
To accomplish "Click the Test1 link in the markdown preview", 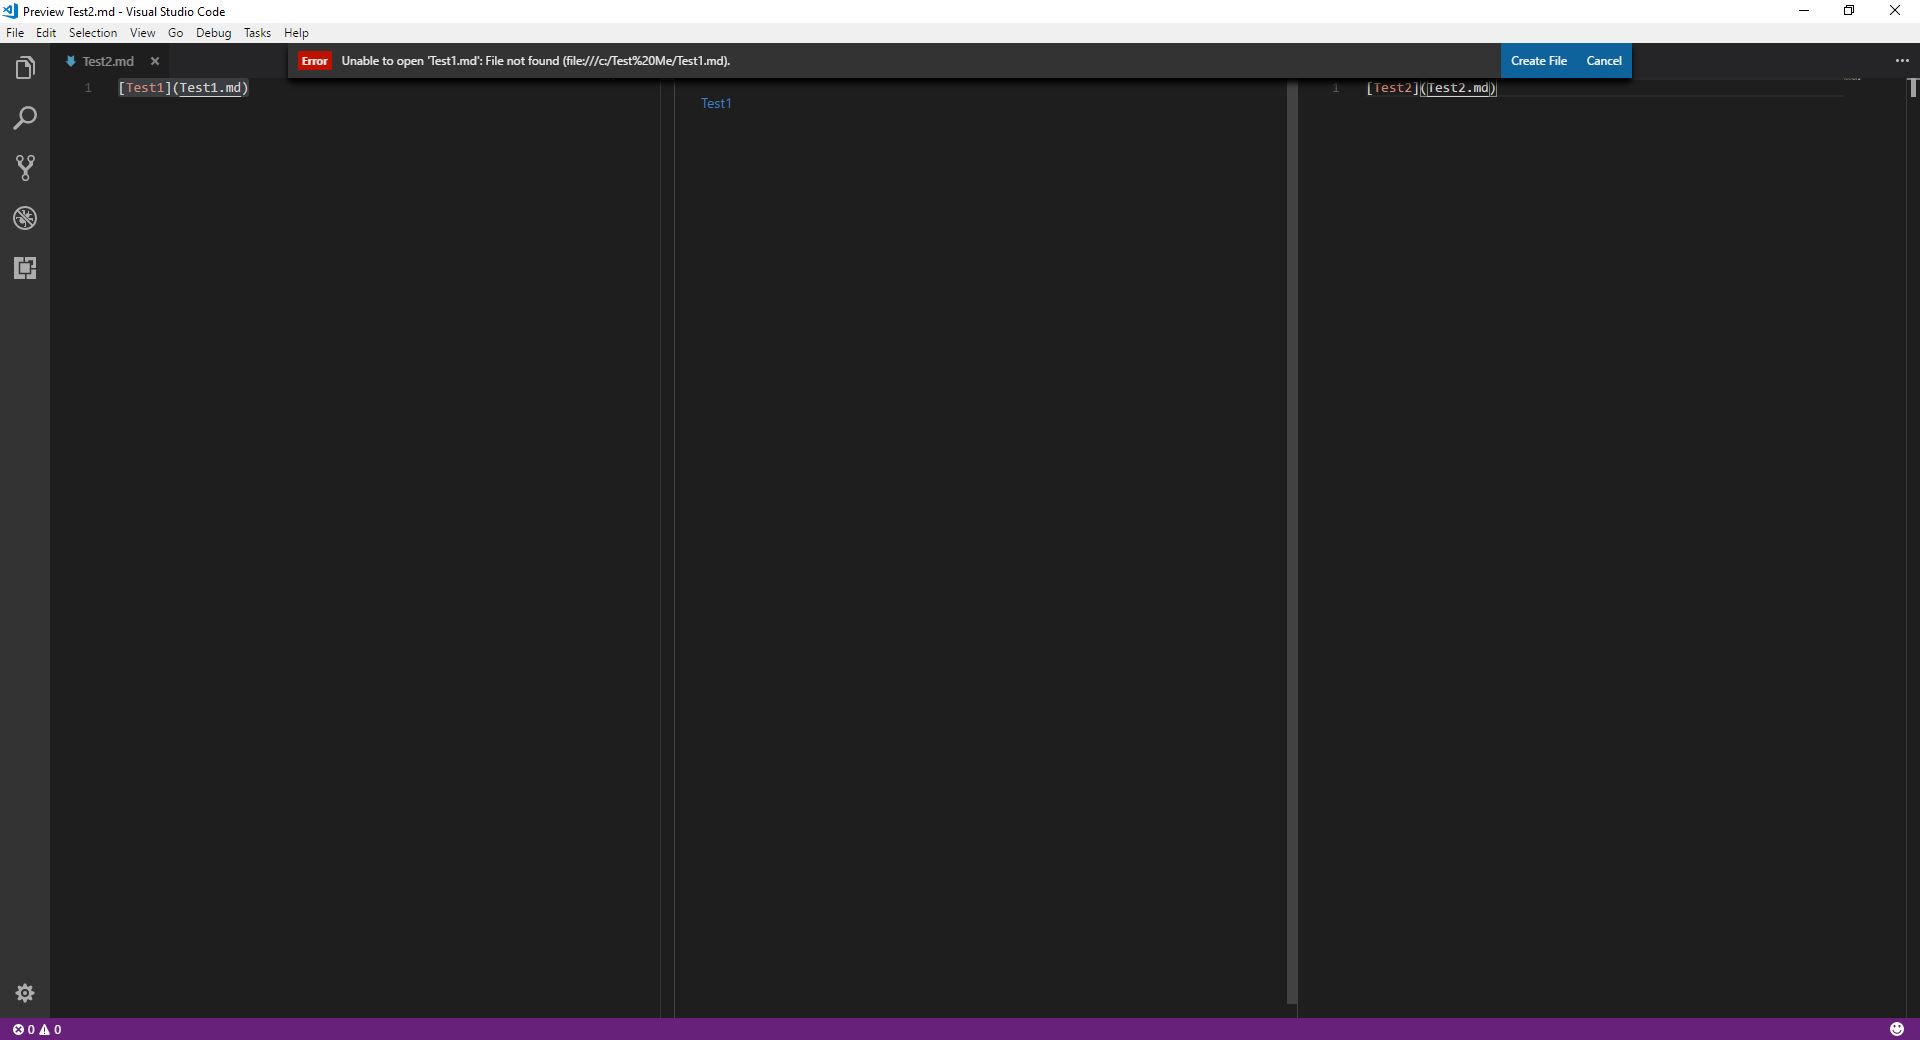I will tap(717, 103).
